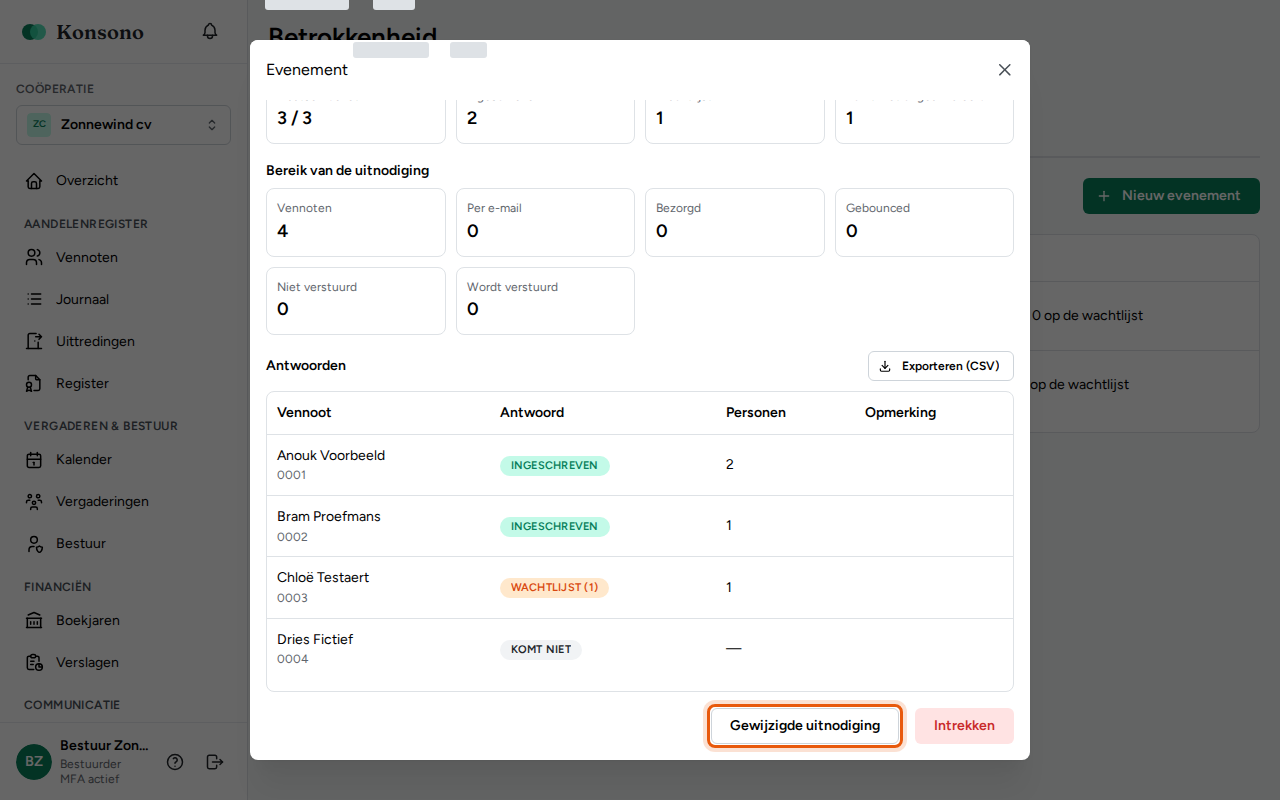
Task: Click the Overzicht home icon
Action: coord(34,181)
